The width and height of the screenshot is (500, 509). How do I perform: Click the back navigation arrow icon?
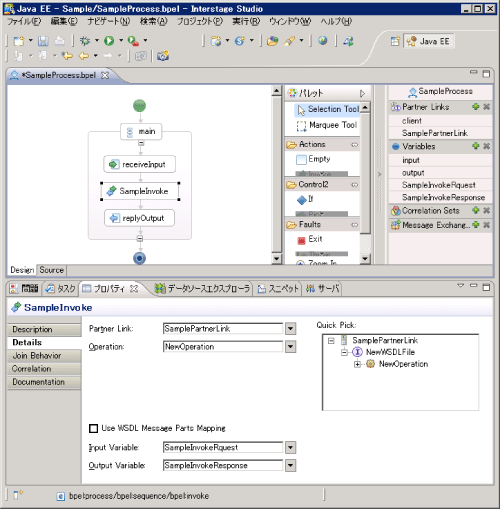click(83, 56)
